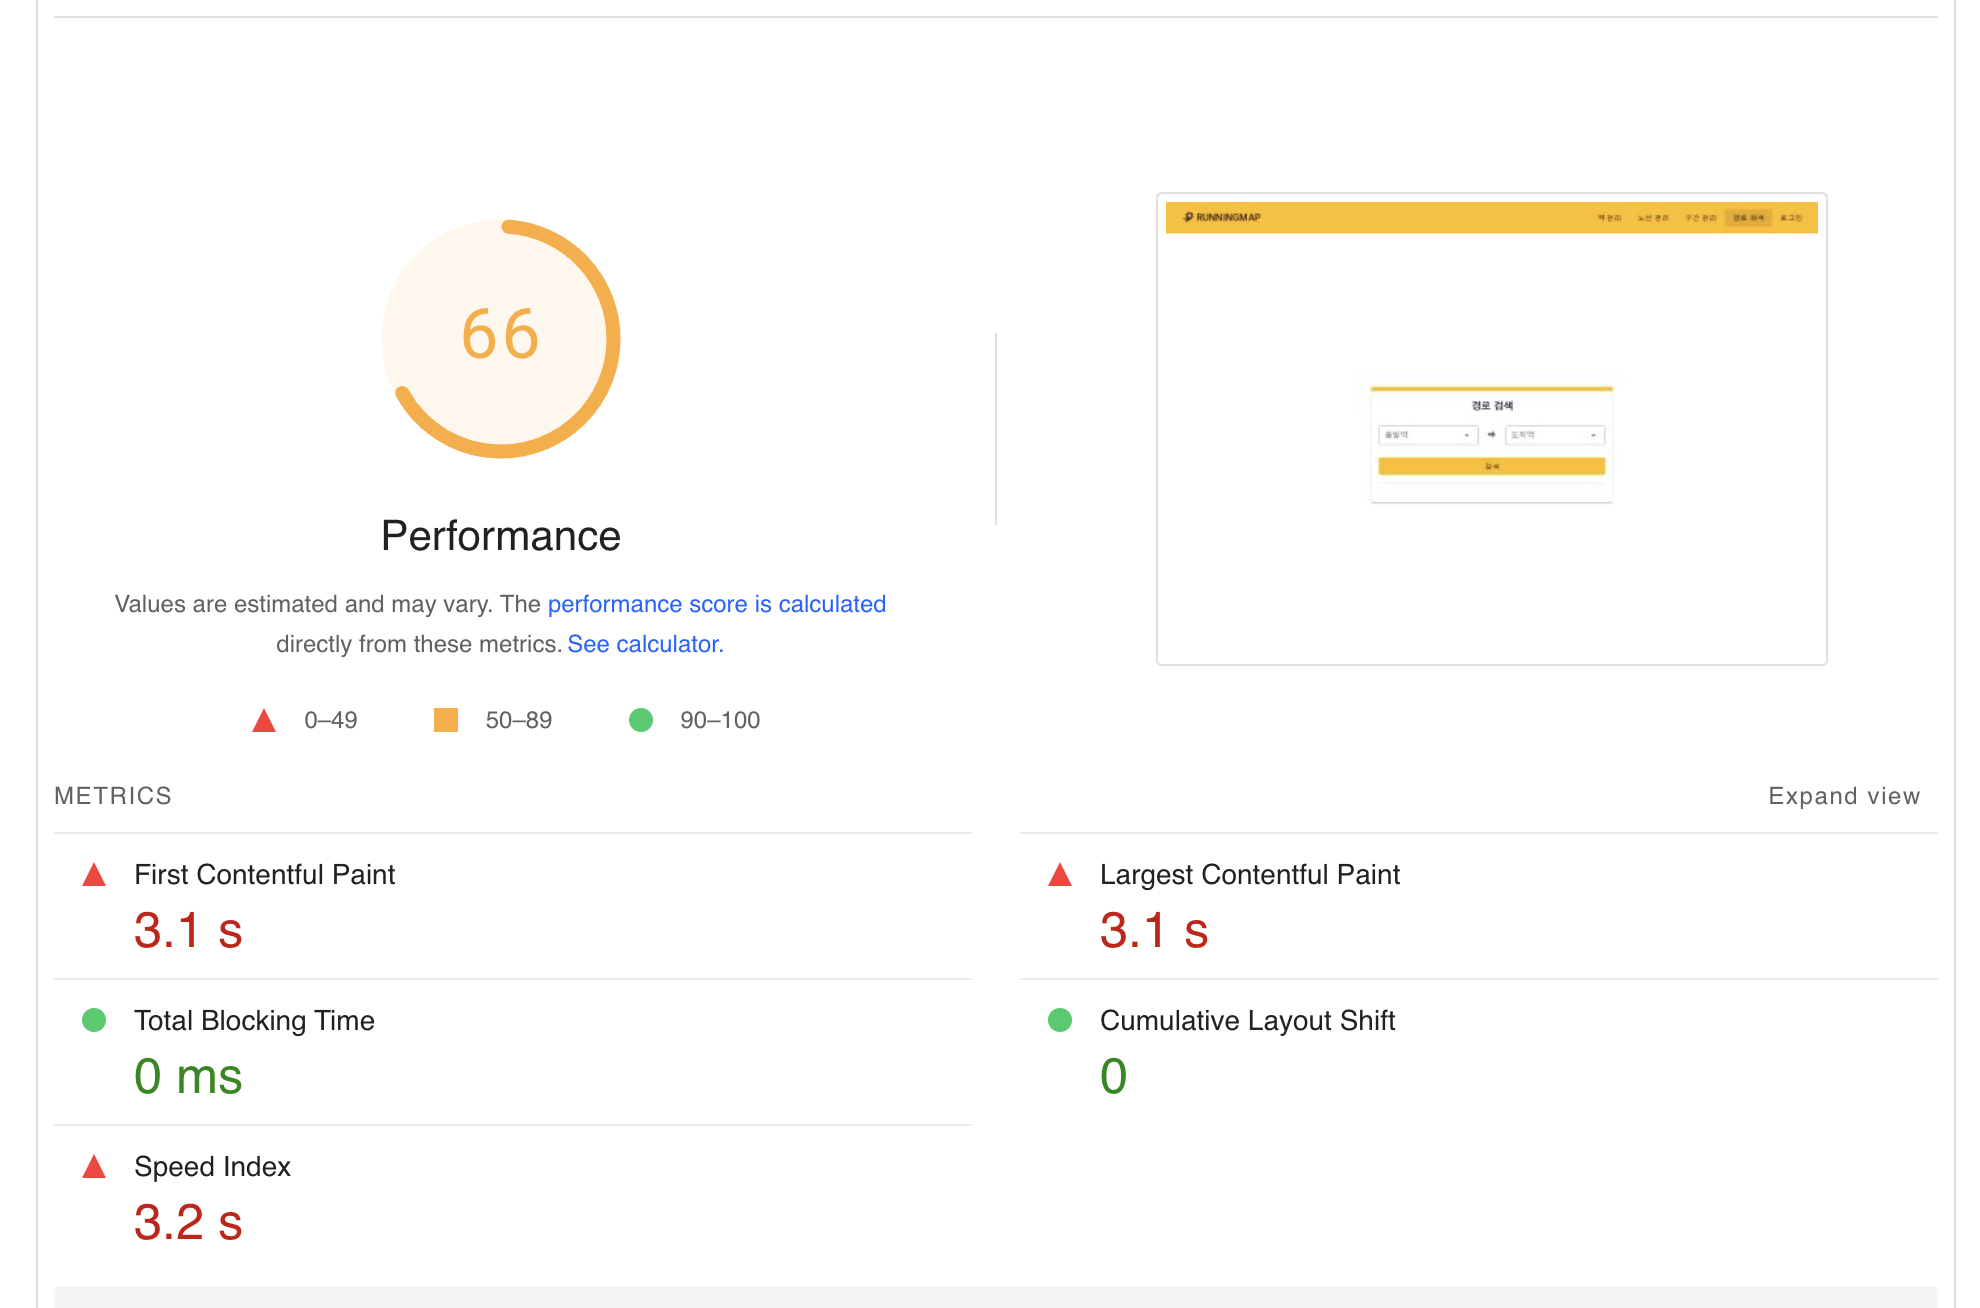Click the orange square legend icon for 50–89
Image resolution: width=1980 pixels, height=1308 pixels.
tap(446, 720)
